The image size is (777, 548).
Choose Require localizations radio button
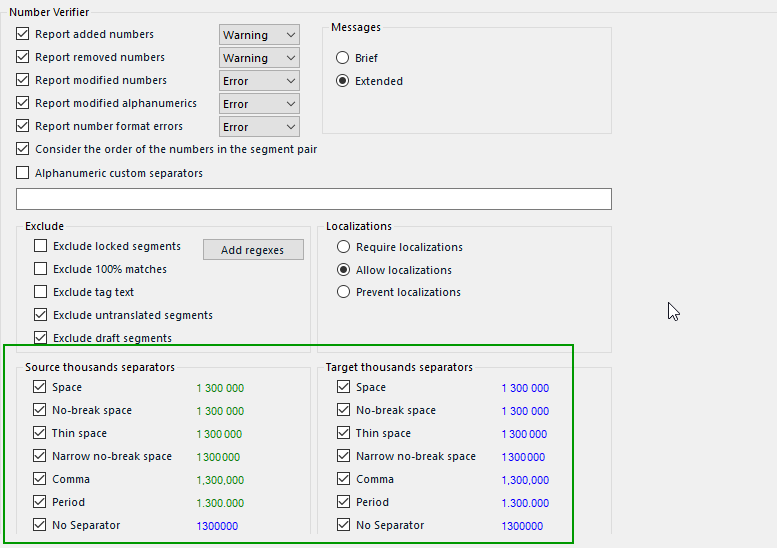344,247
